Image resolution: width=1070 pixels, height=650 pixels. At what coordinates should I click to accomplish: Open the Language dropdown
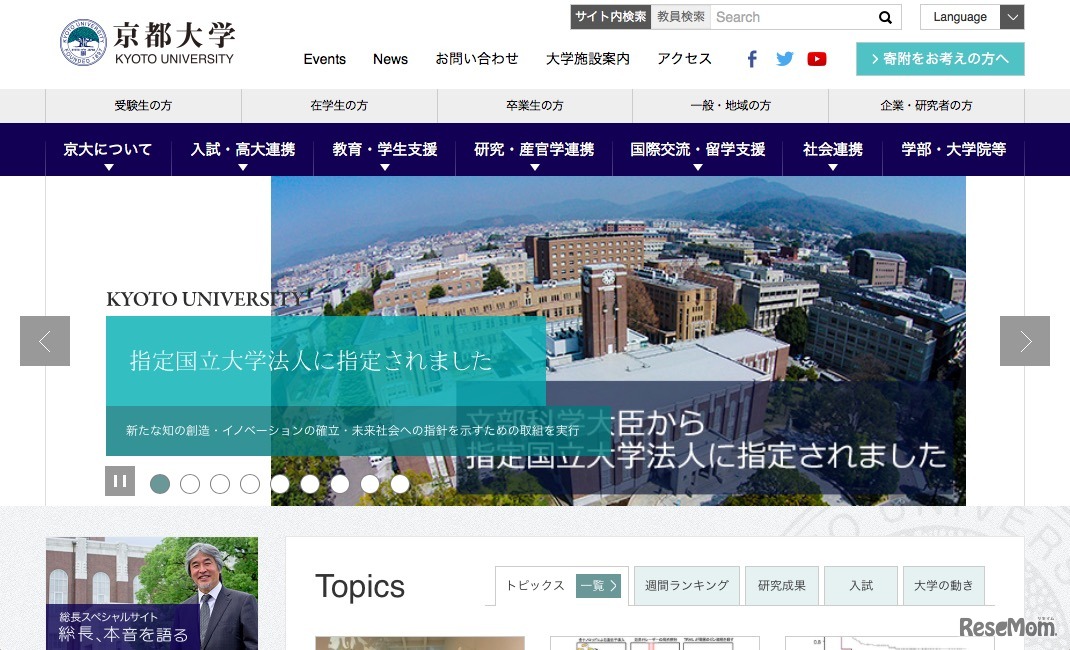pos(972,17)
